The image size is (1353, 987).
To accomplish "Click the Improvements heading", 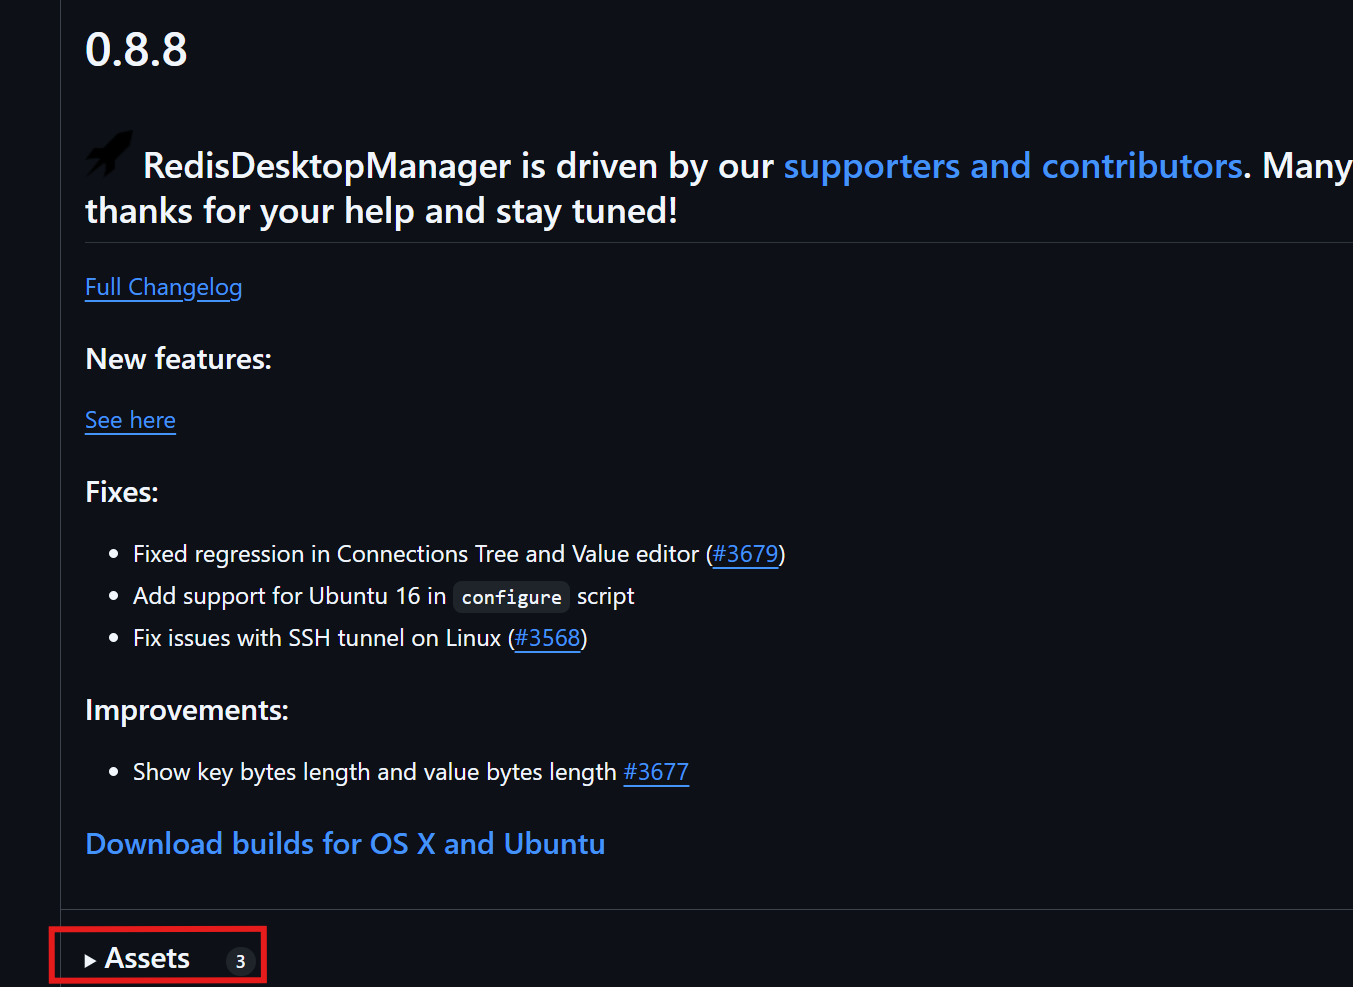I will tap(186, 710).
